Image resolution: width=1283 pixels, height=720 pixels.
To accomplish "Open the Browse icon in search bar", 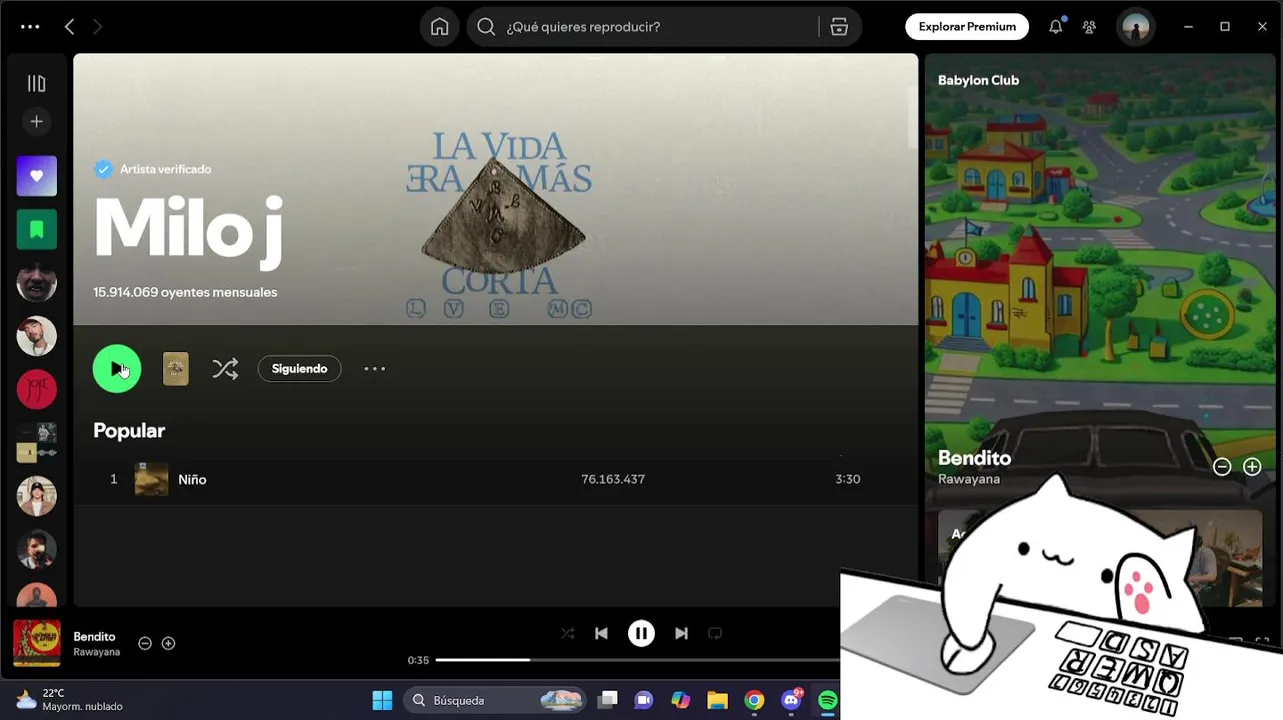I will [839, 27].
